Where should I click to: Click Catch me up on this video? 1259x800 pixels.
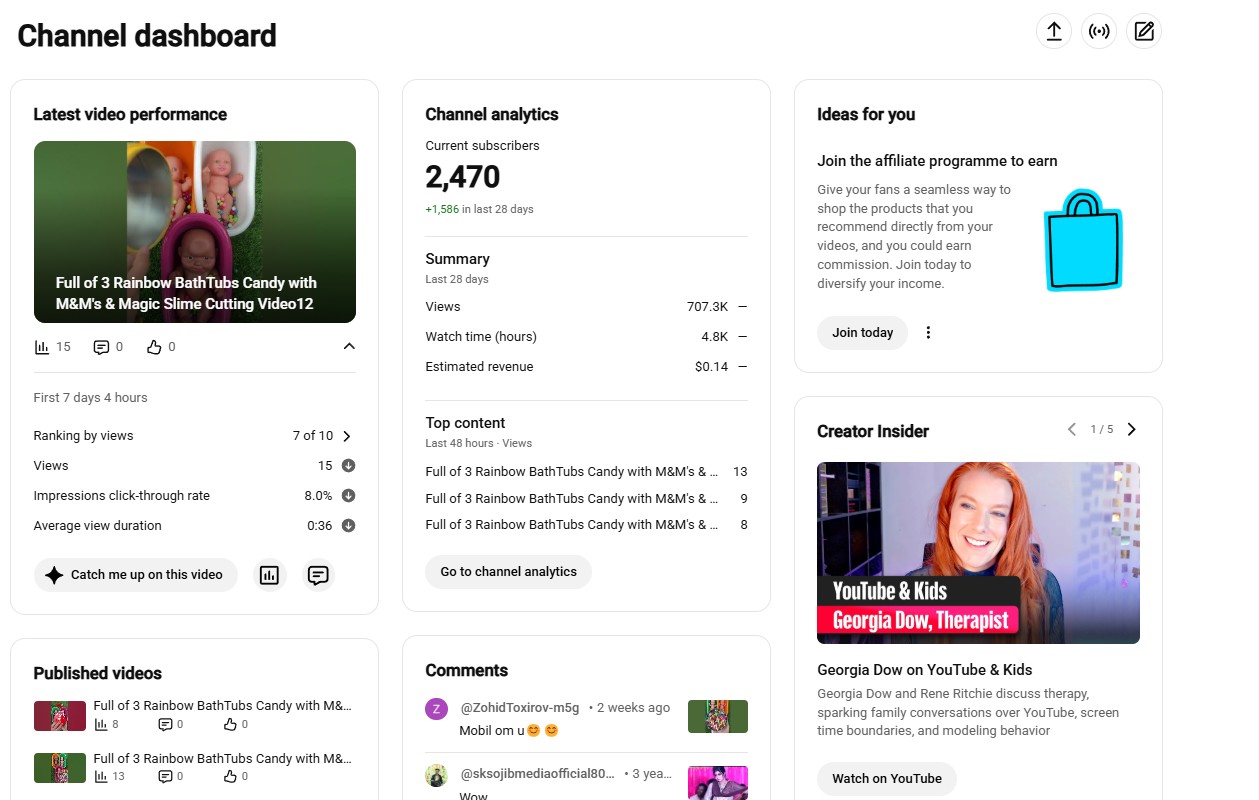coord(136,575)
